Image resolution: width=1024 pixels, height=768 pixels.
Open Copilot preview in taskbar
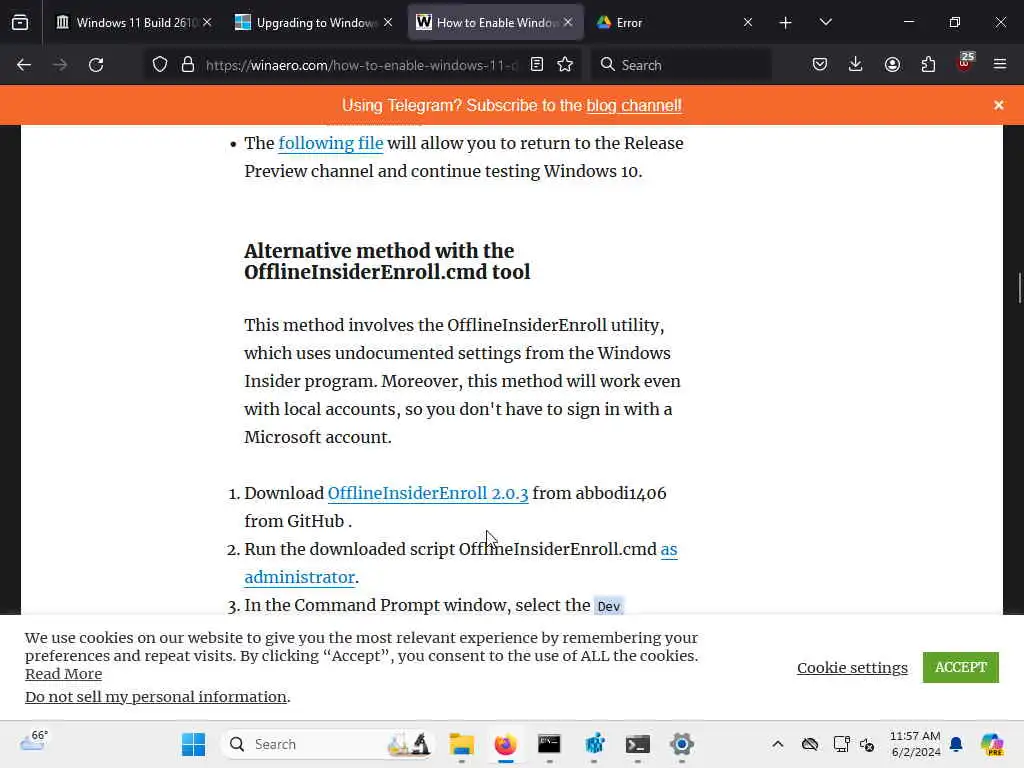click(x=992, y=744)
